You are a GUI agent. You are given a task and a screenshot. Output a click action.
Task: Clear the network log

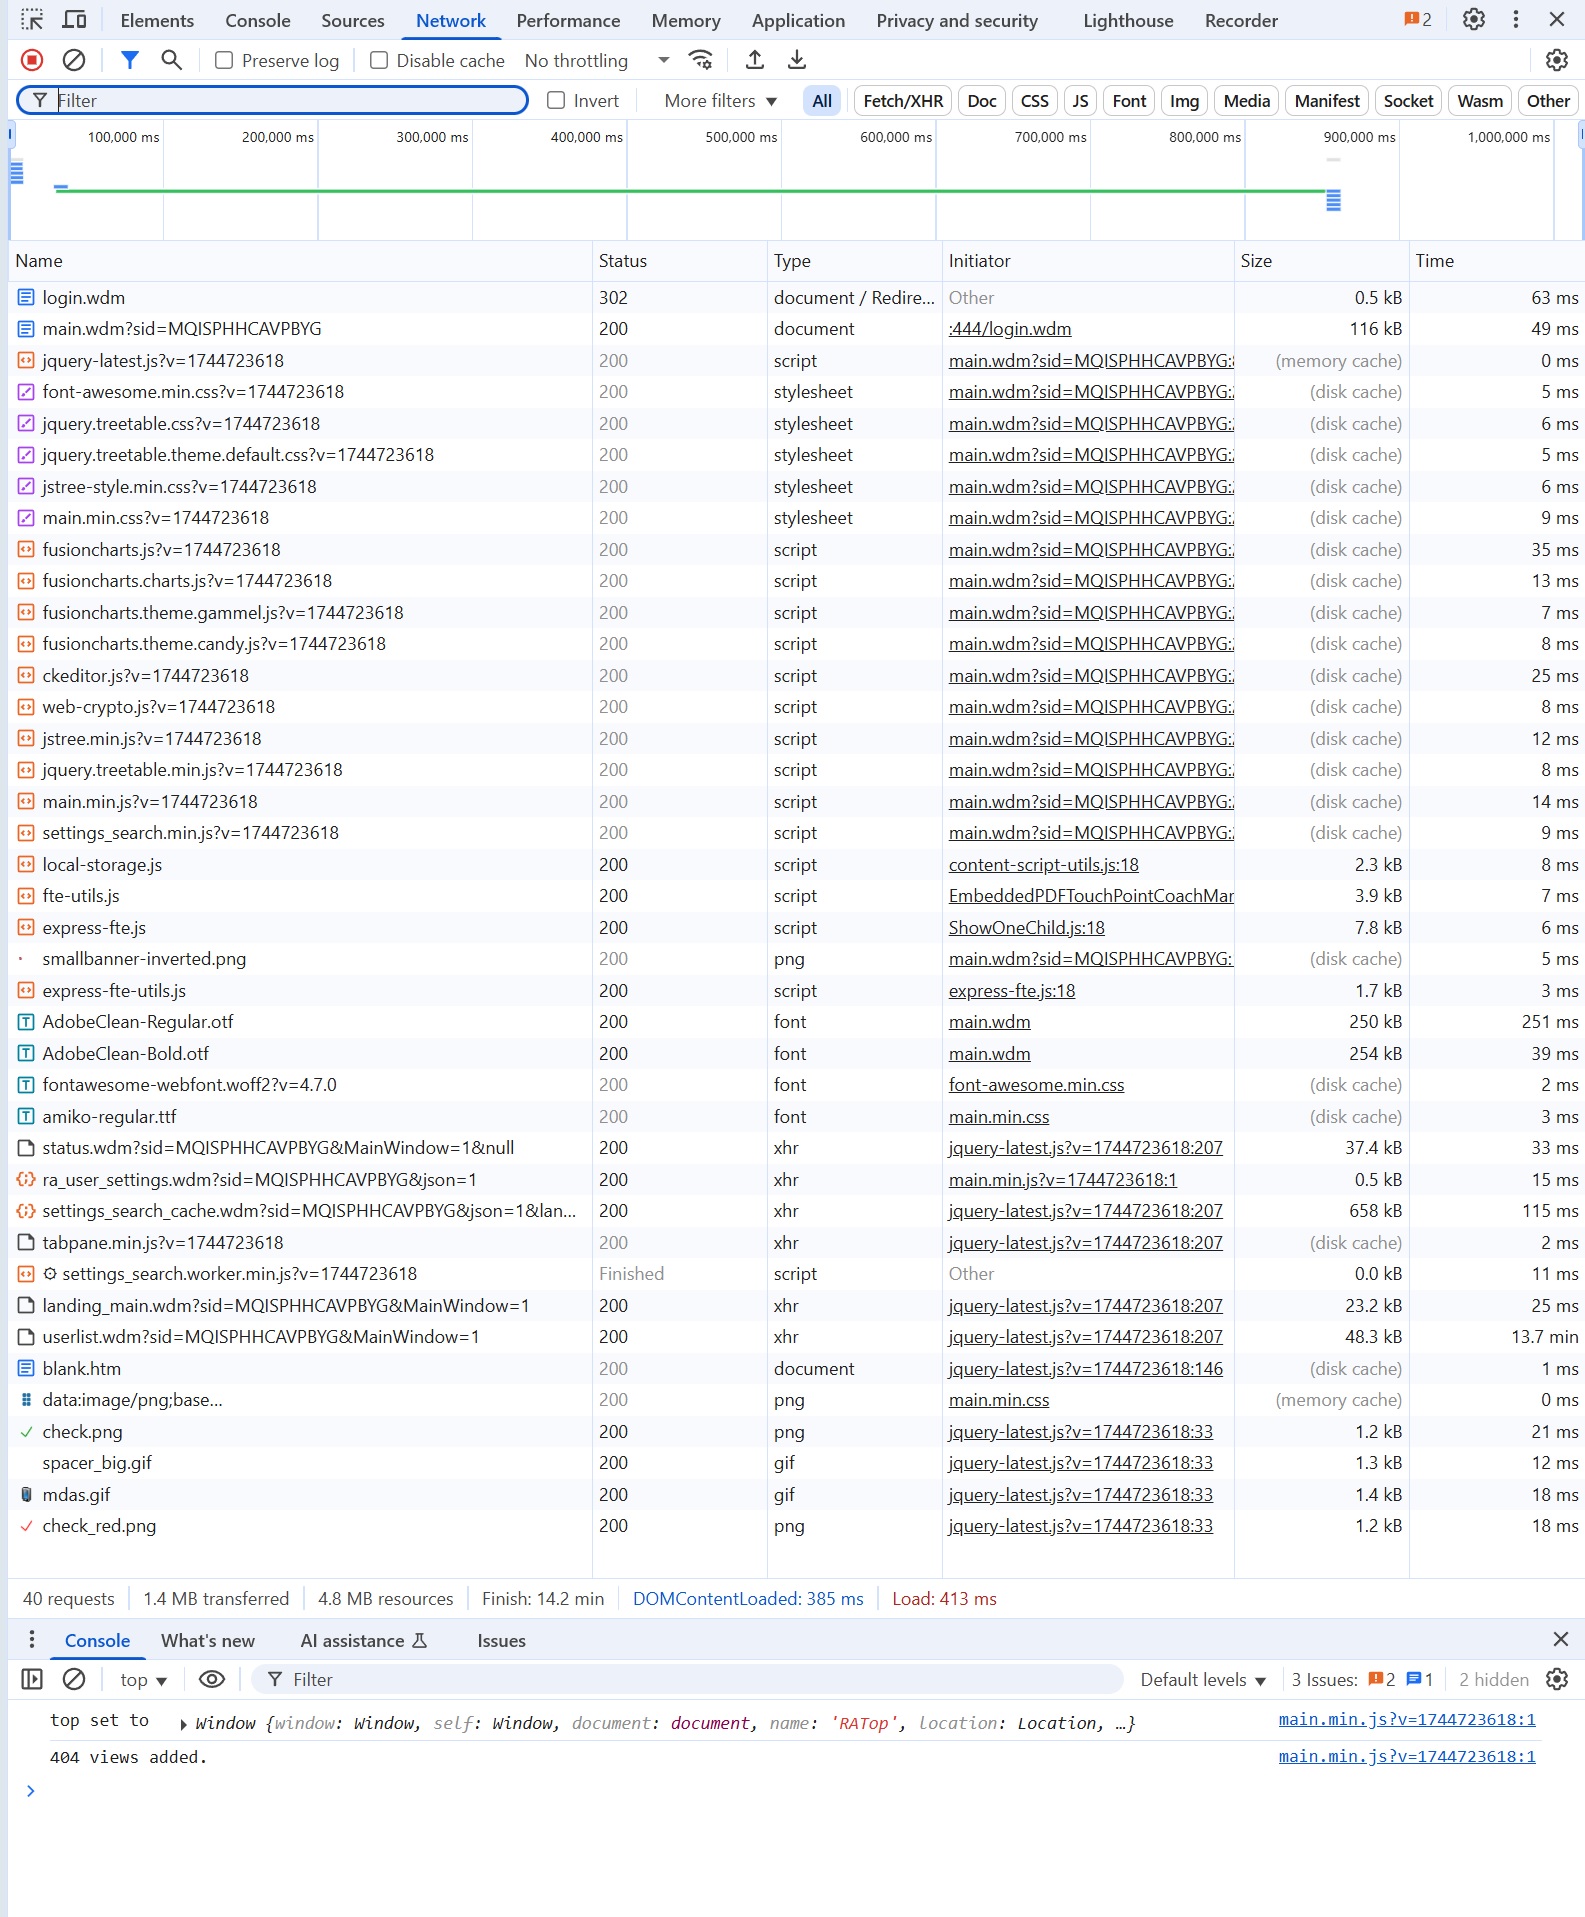click(74, 60)
